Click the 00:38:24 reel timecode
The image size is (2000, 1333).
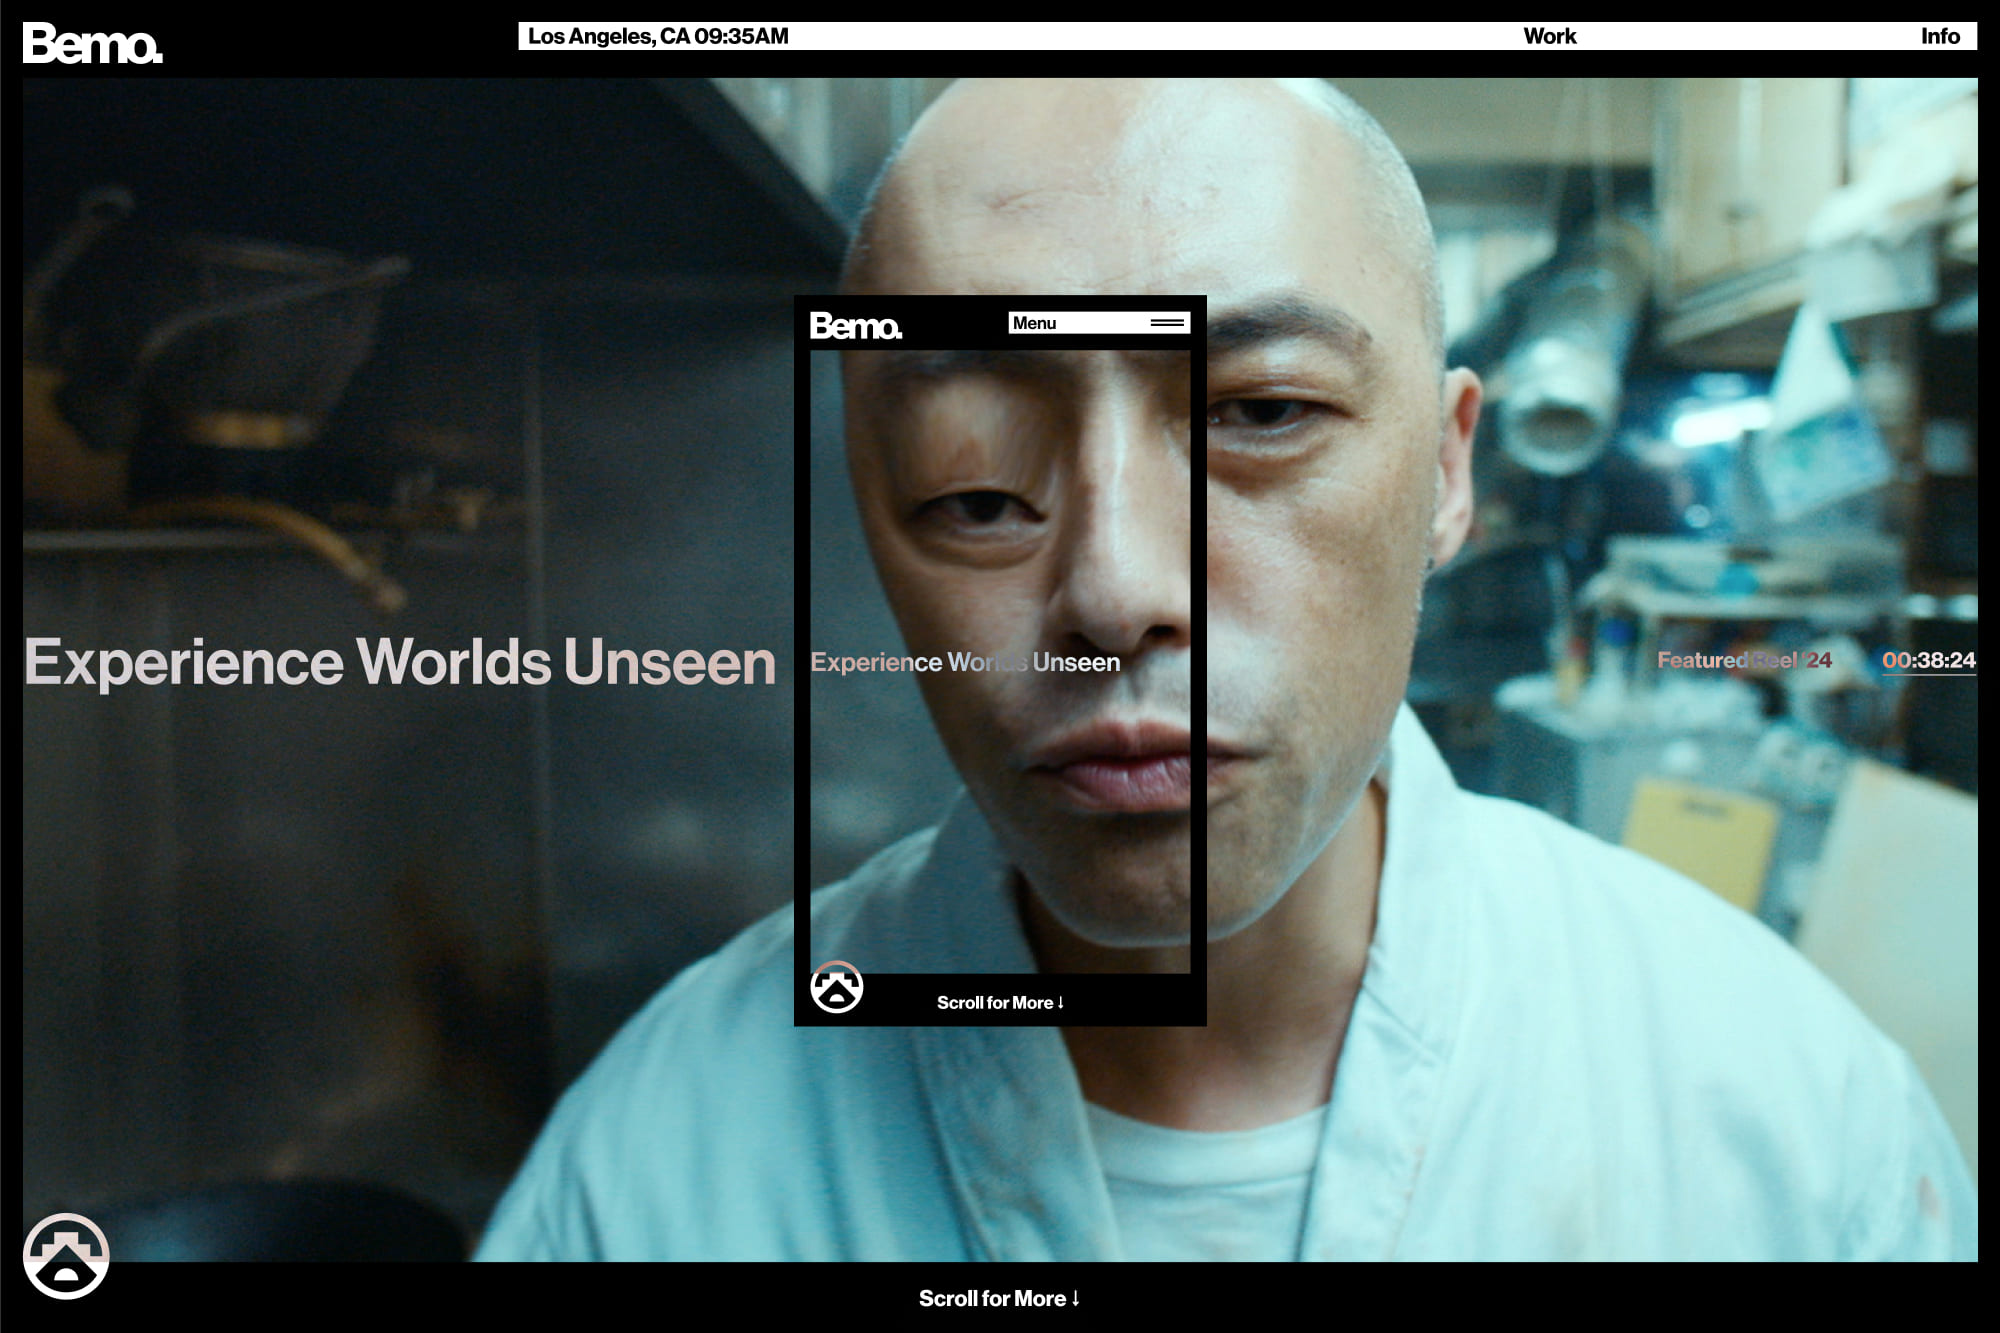click(x=1928, y=660)
